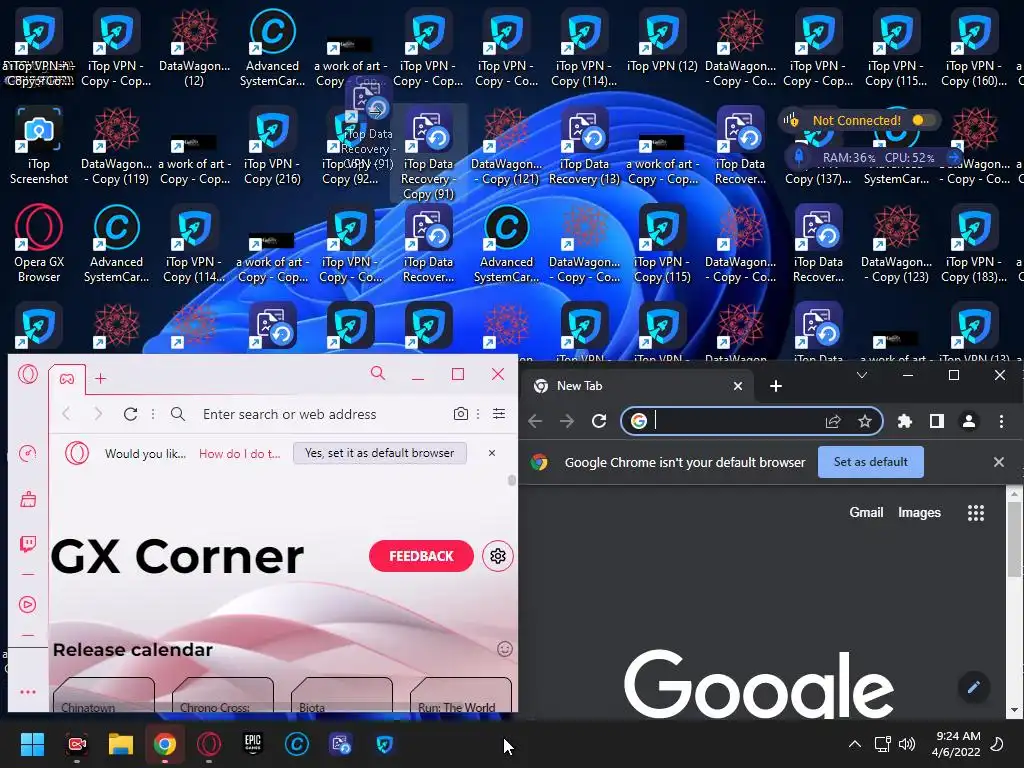Click the tab search magnifier in Opera GX

pyautogui.click(x=377, y=373)
